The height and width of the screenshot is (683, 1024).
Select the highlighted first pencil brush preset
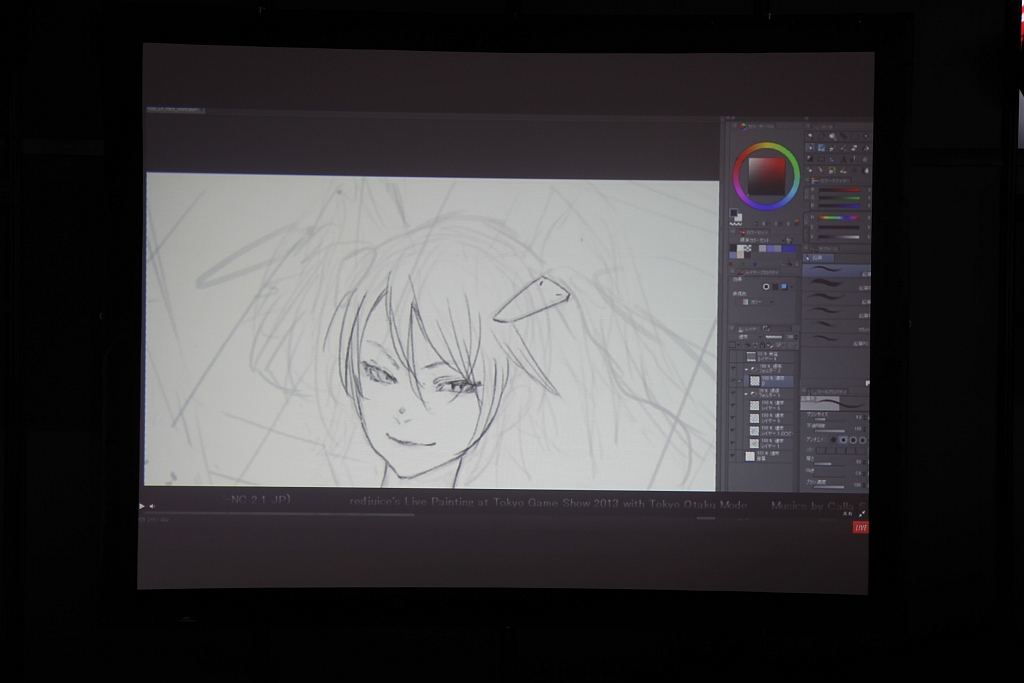(837, 270)
